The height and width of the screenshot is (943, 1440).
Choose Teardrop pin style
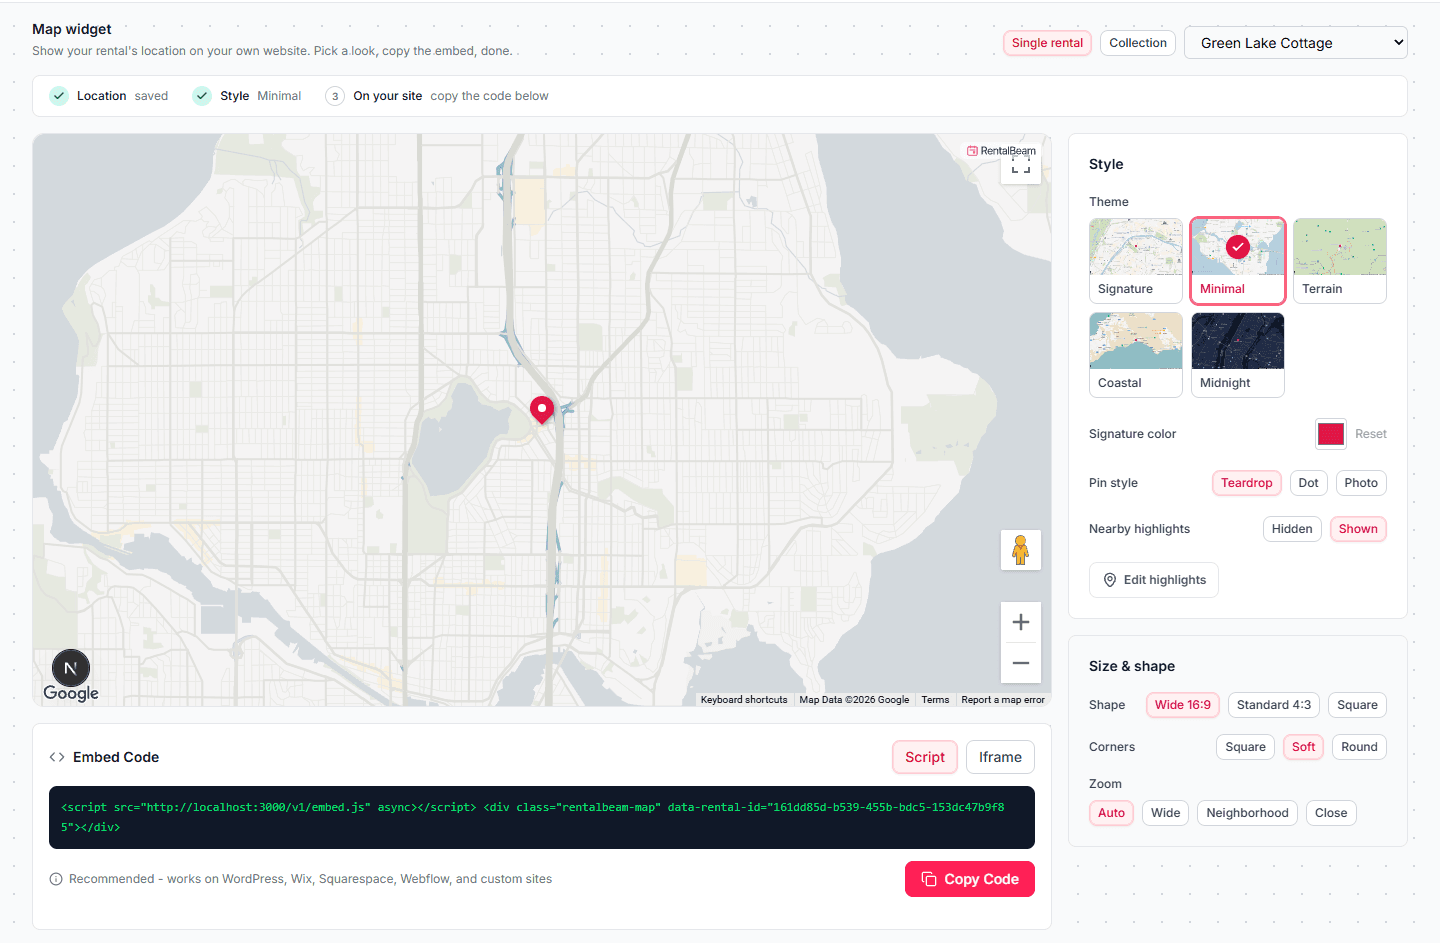tap(1246, 483)
